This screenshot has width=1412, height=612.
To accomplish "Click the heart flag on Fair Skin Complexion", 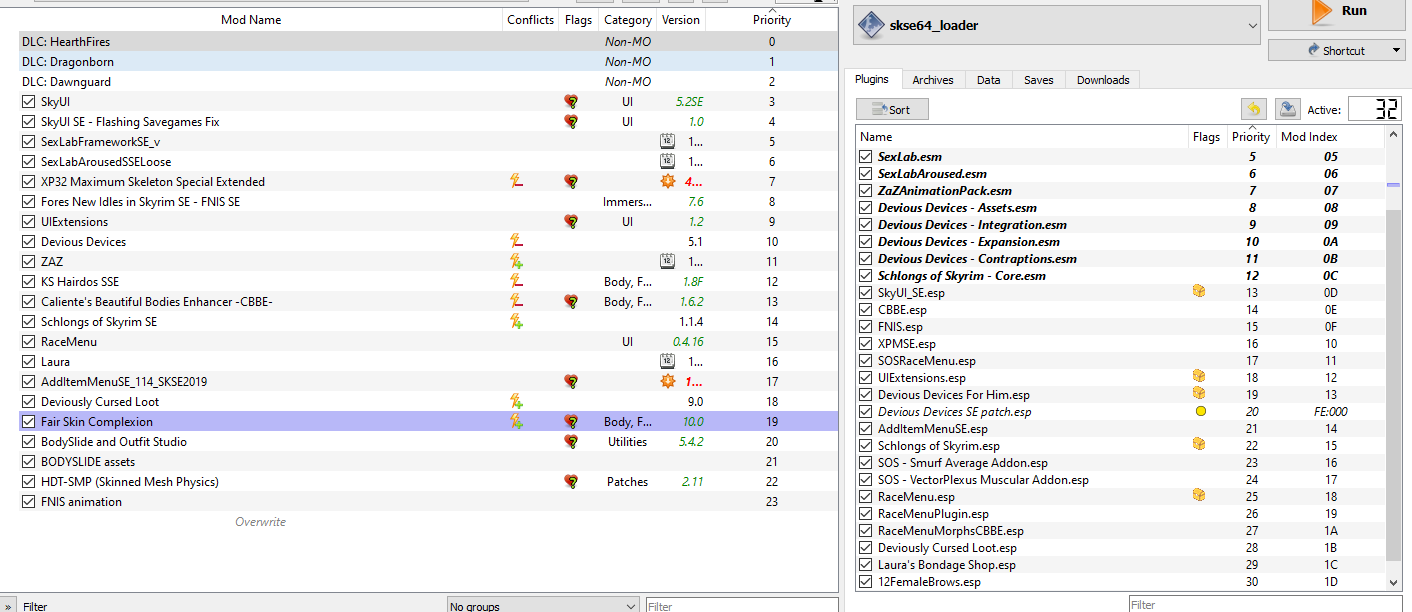I will point(571,422).
